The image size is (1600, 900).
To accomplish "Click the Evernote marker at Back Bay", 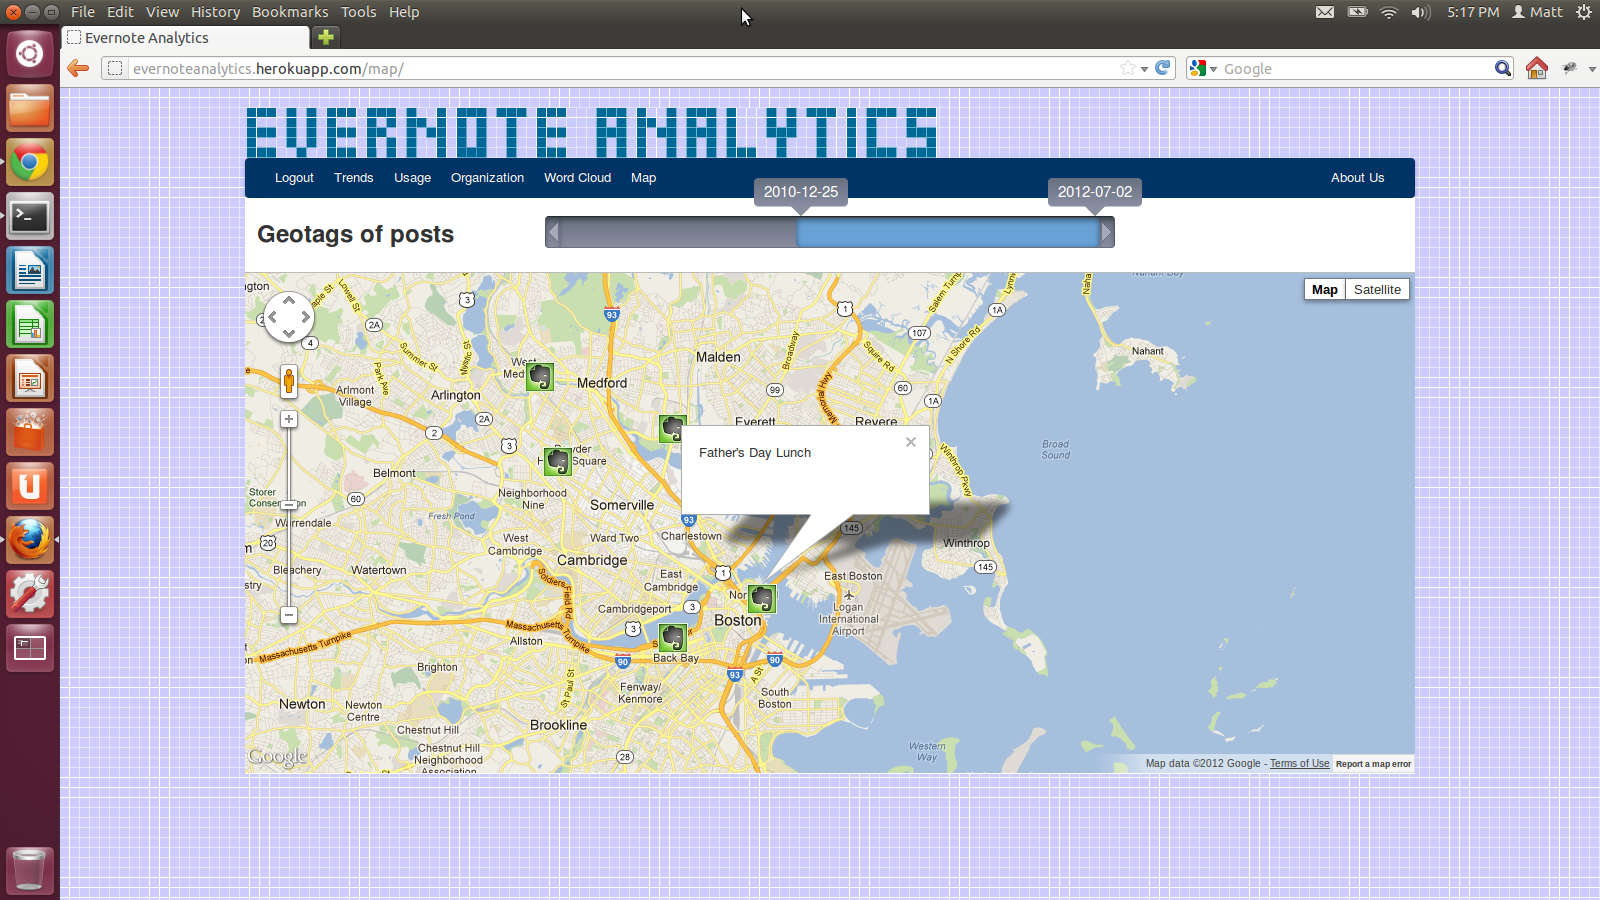I will (x=673, y=637).
